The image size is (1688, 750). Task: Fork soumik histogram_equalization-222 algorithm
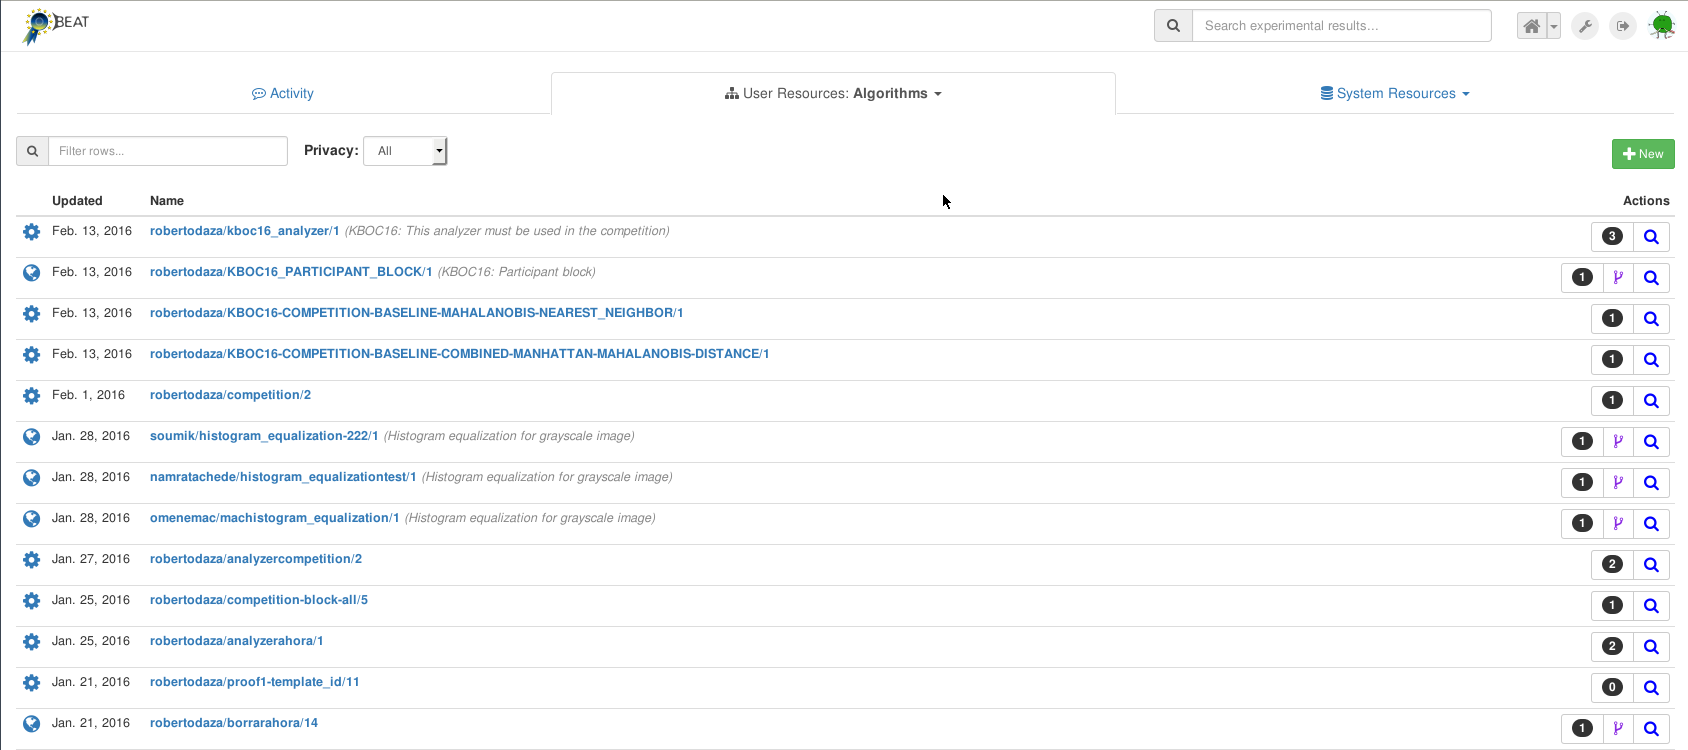pos(1618,442)
